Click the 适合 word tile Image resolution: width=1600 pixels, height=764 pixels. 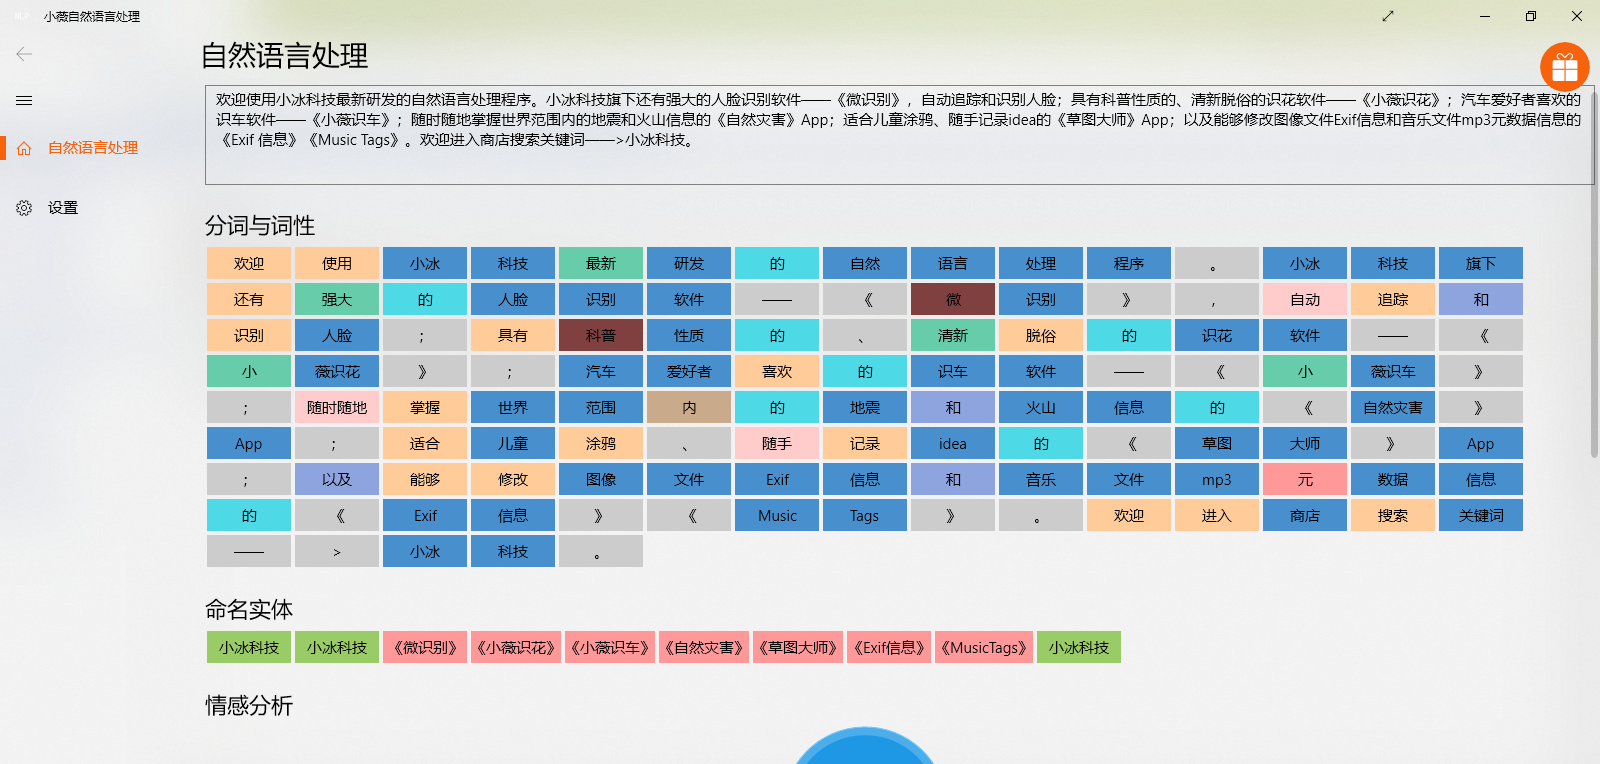(x=425, y=443)
